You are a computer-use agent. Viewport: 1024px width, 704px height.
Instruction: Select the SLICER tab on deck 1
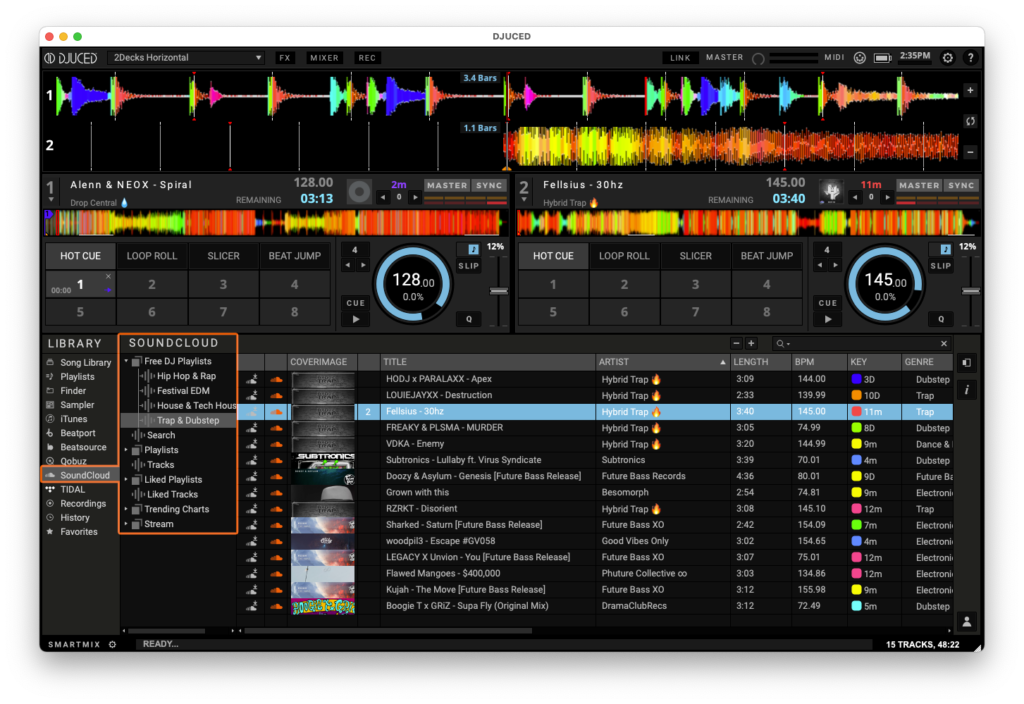click(223, 256)
